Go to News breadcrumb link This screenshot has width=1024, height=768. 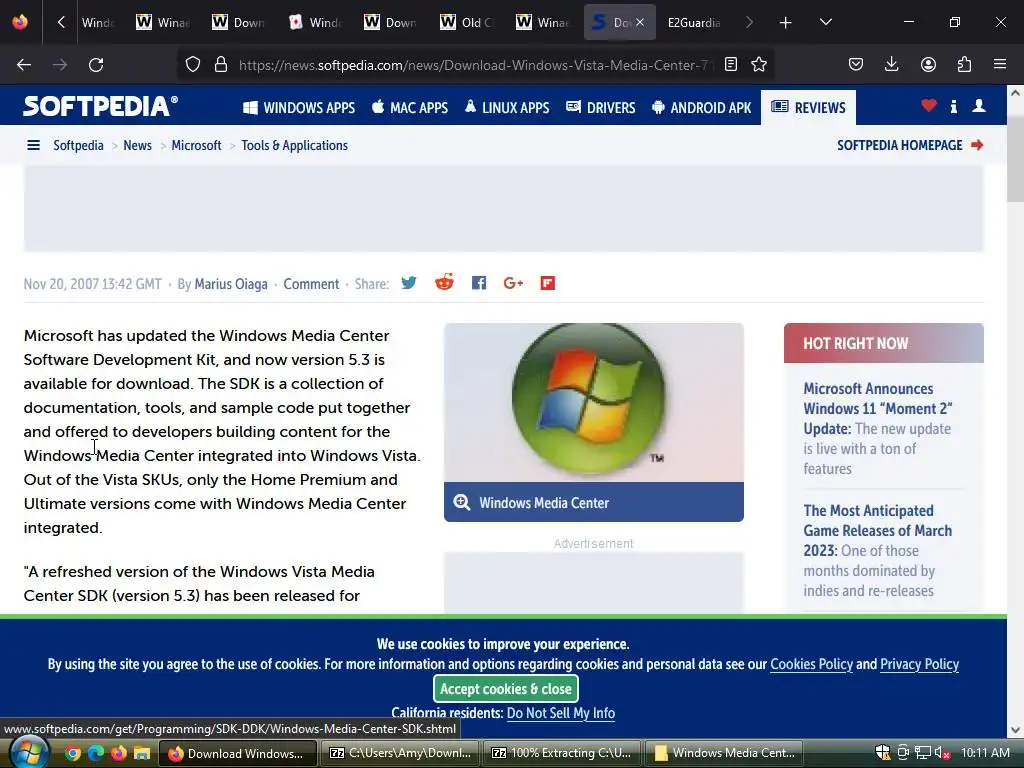coord(137,145)
